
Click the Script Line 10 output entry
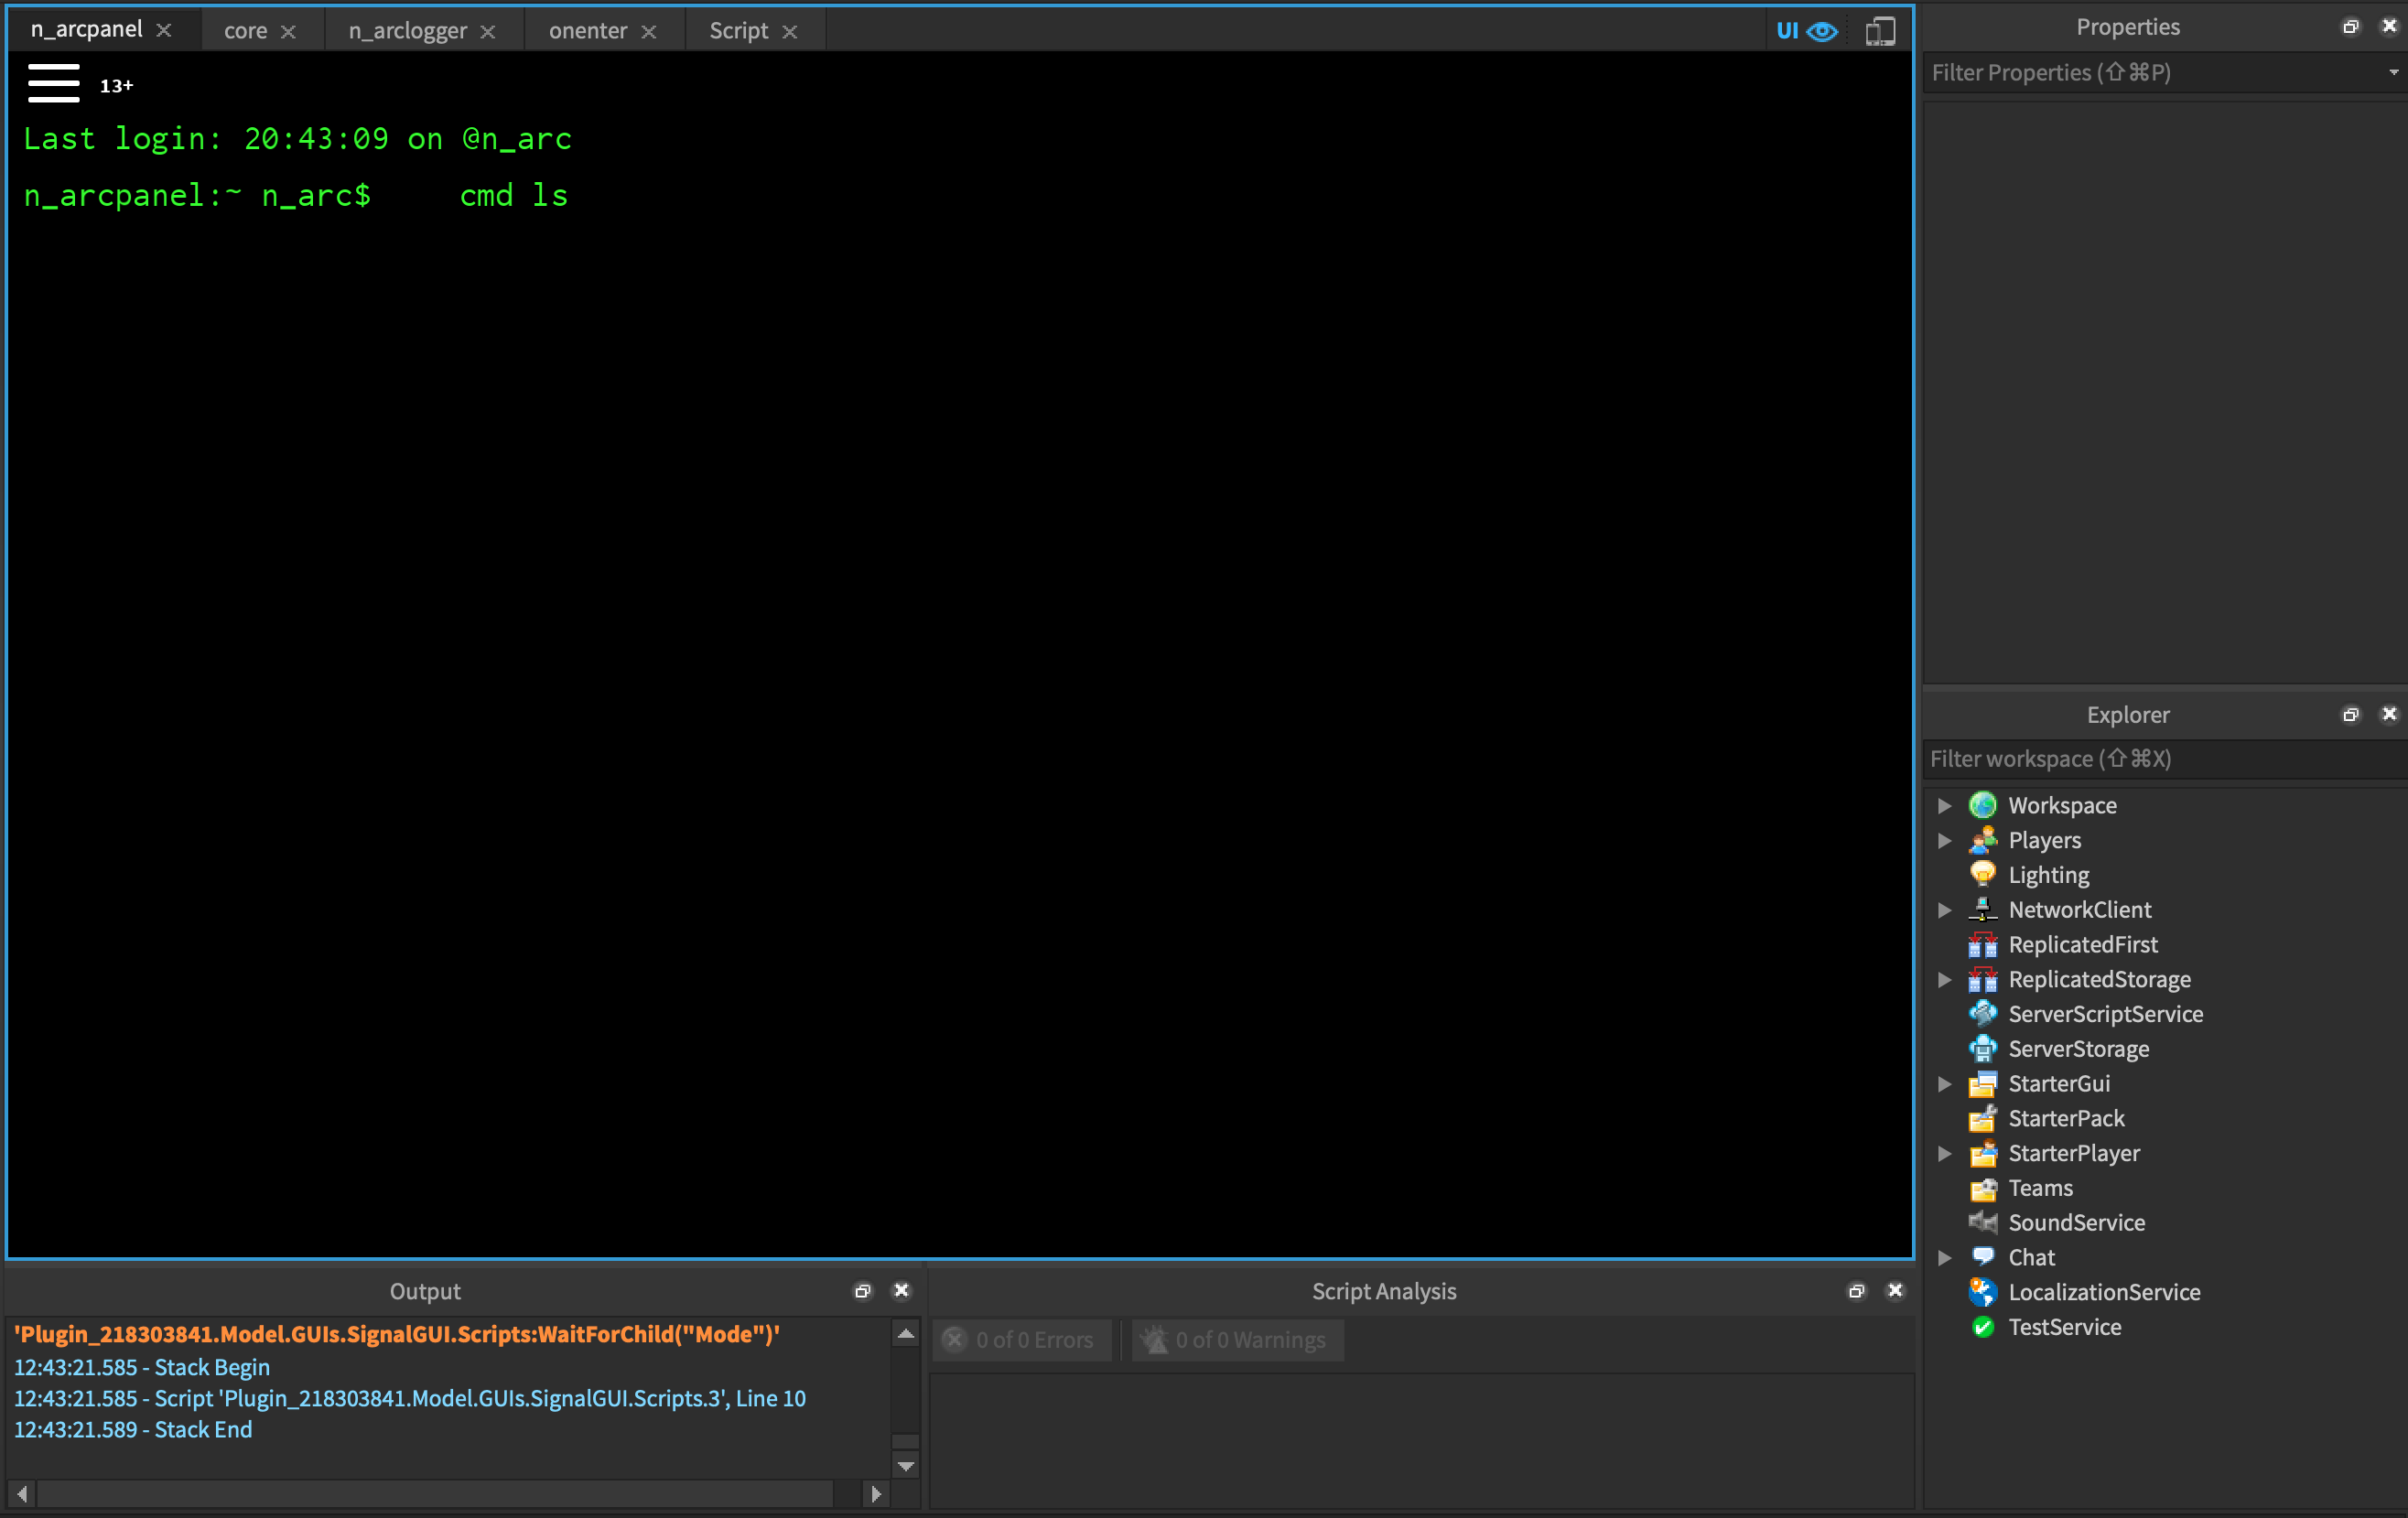tap(410, 1398)
